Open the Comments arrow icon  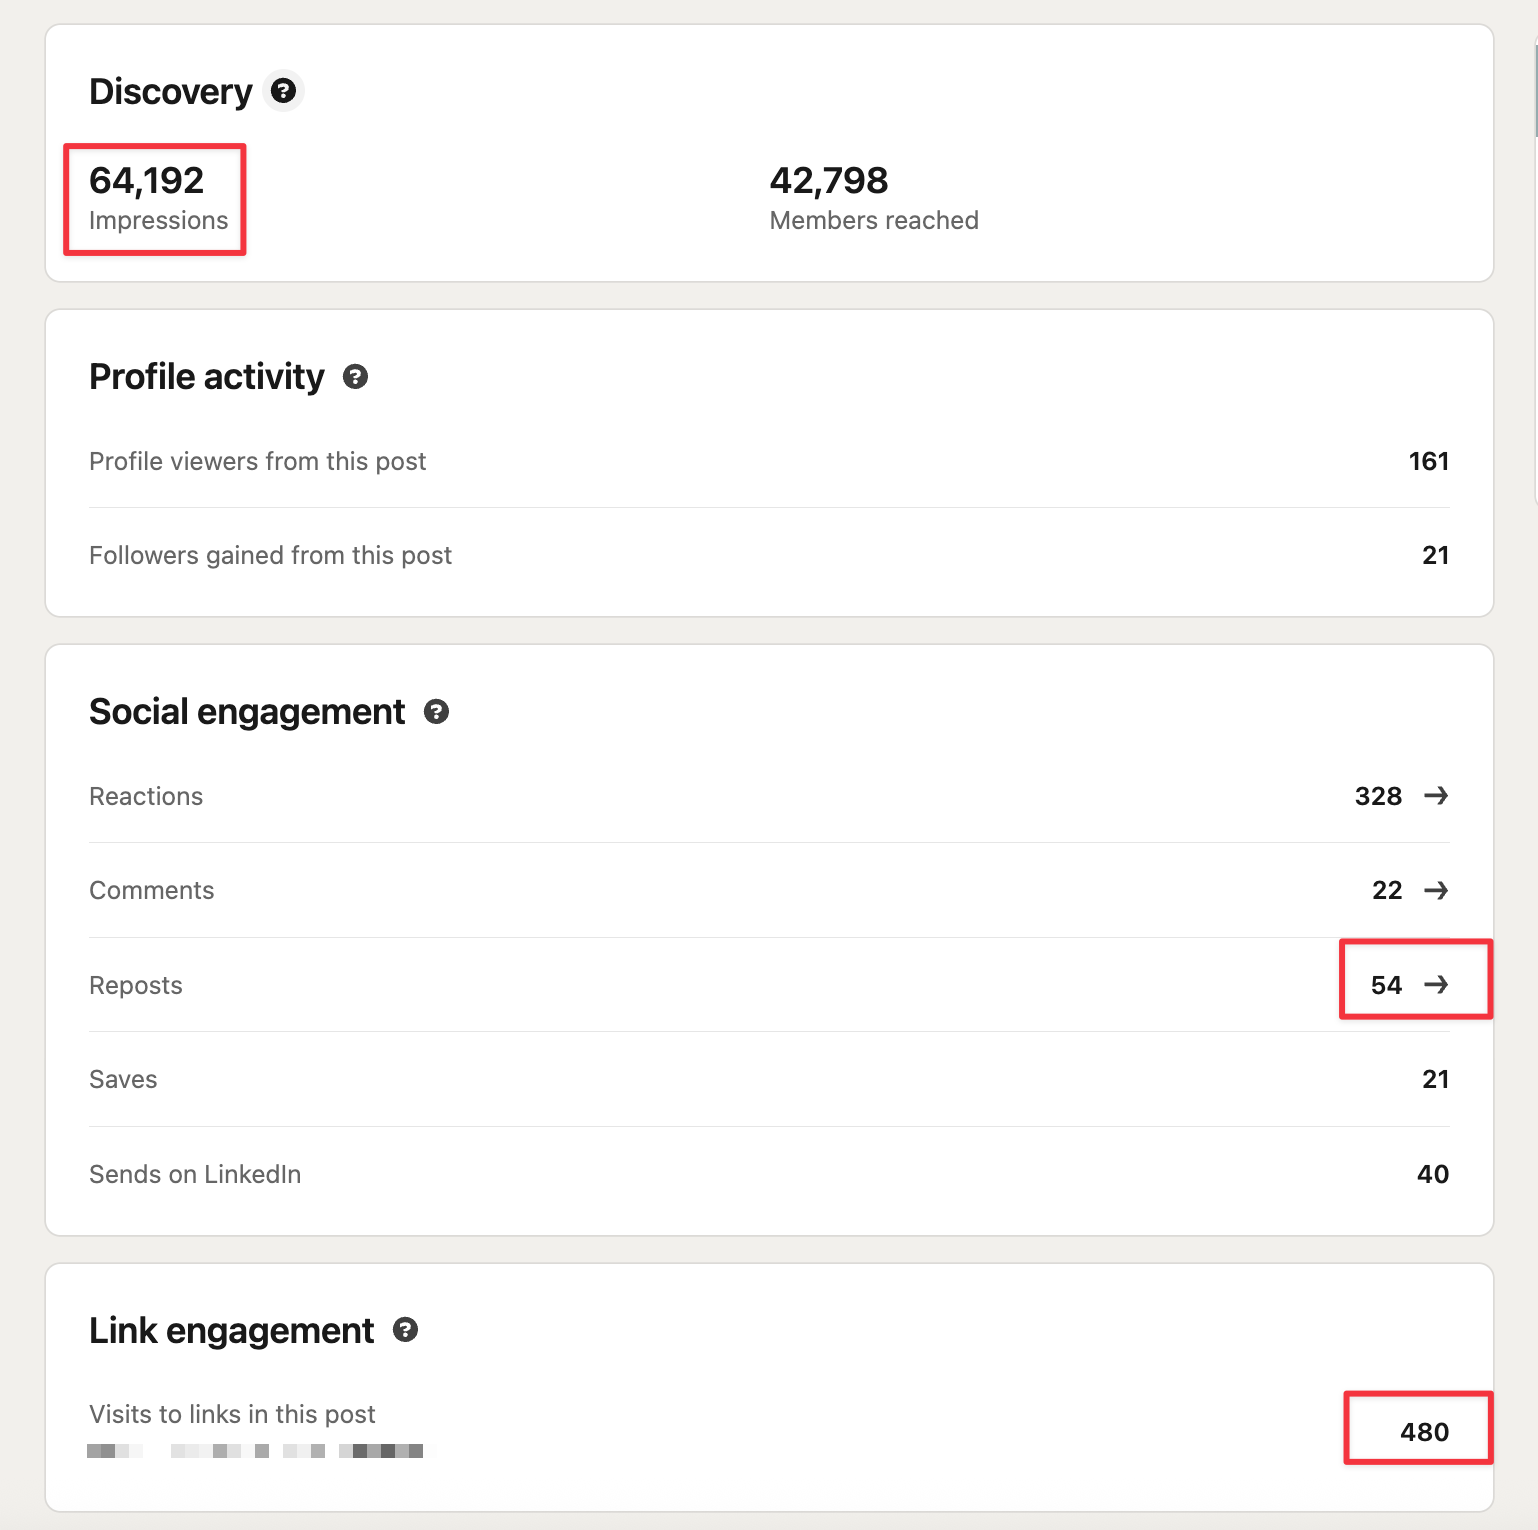tap(1436, 890)
